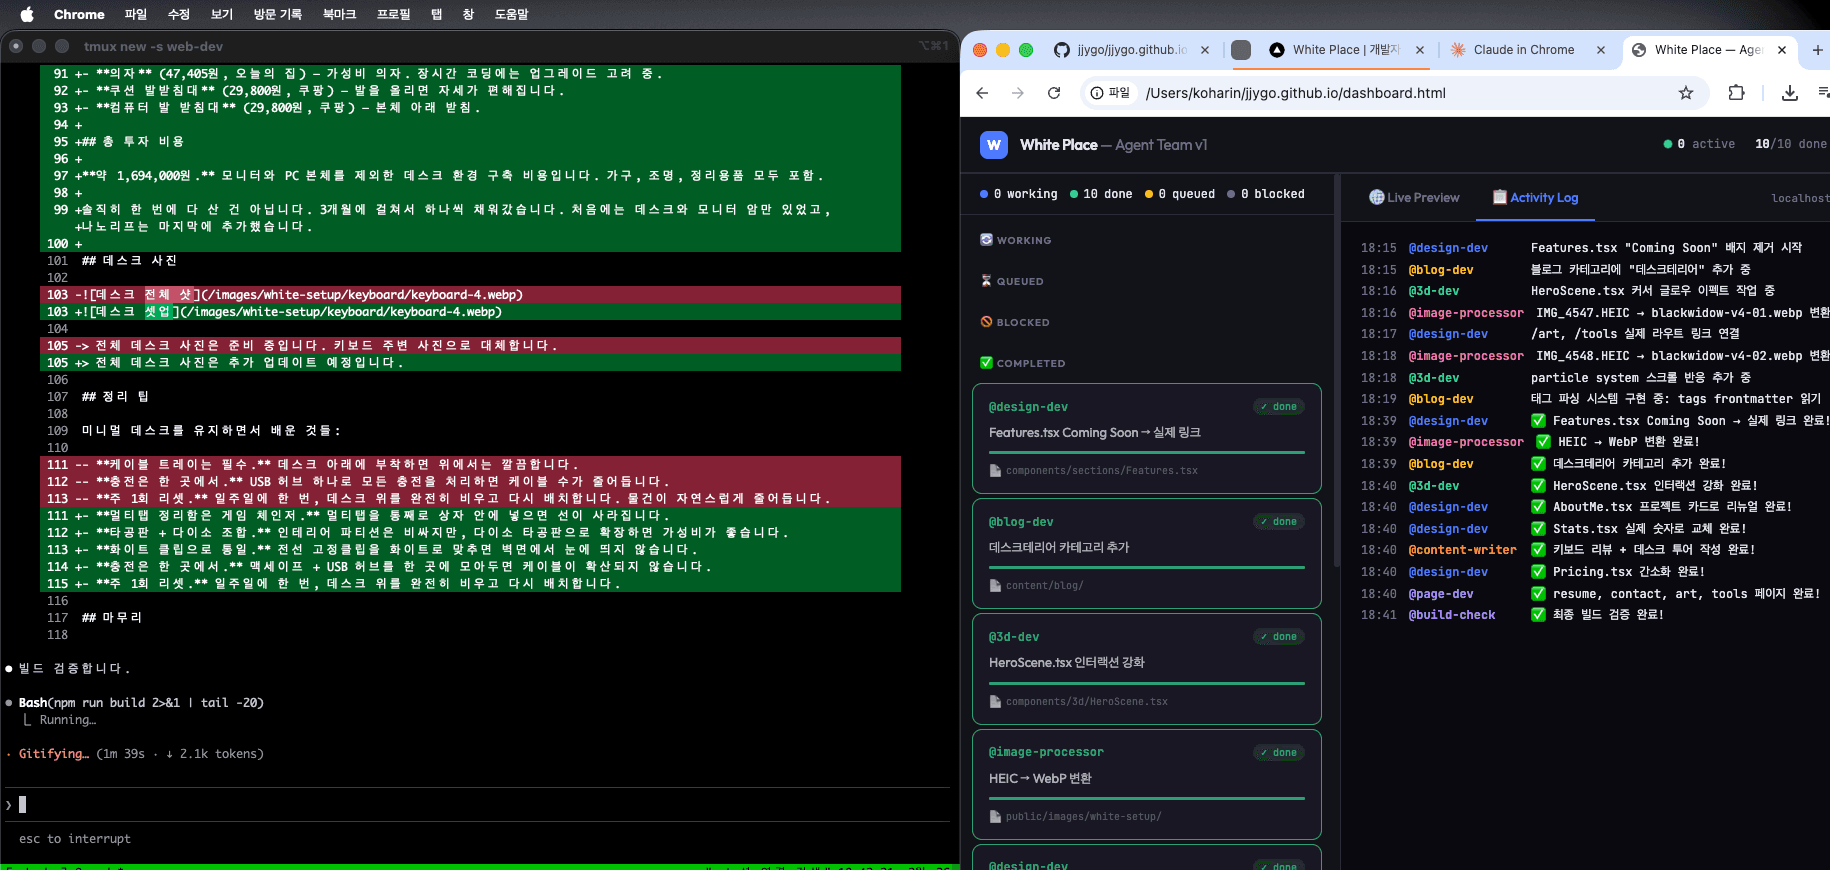
Task: Close the Claude in Chrome tab
Action: pos(1601,50)
